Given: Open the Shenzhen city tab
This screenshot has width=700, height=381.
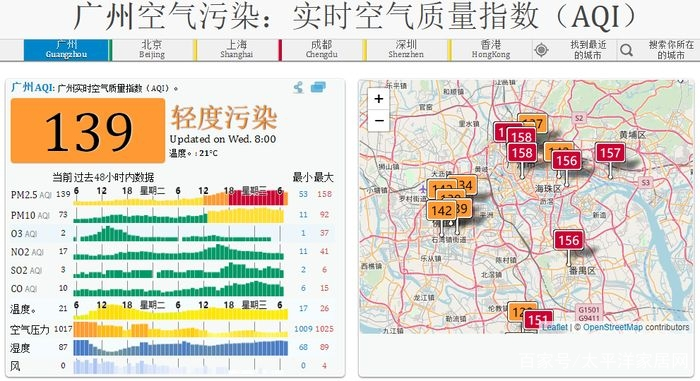Looking at the screenshot, I should (406, 50).
